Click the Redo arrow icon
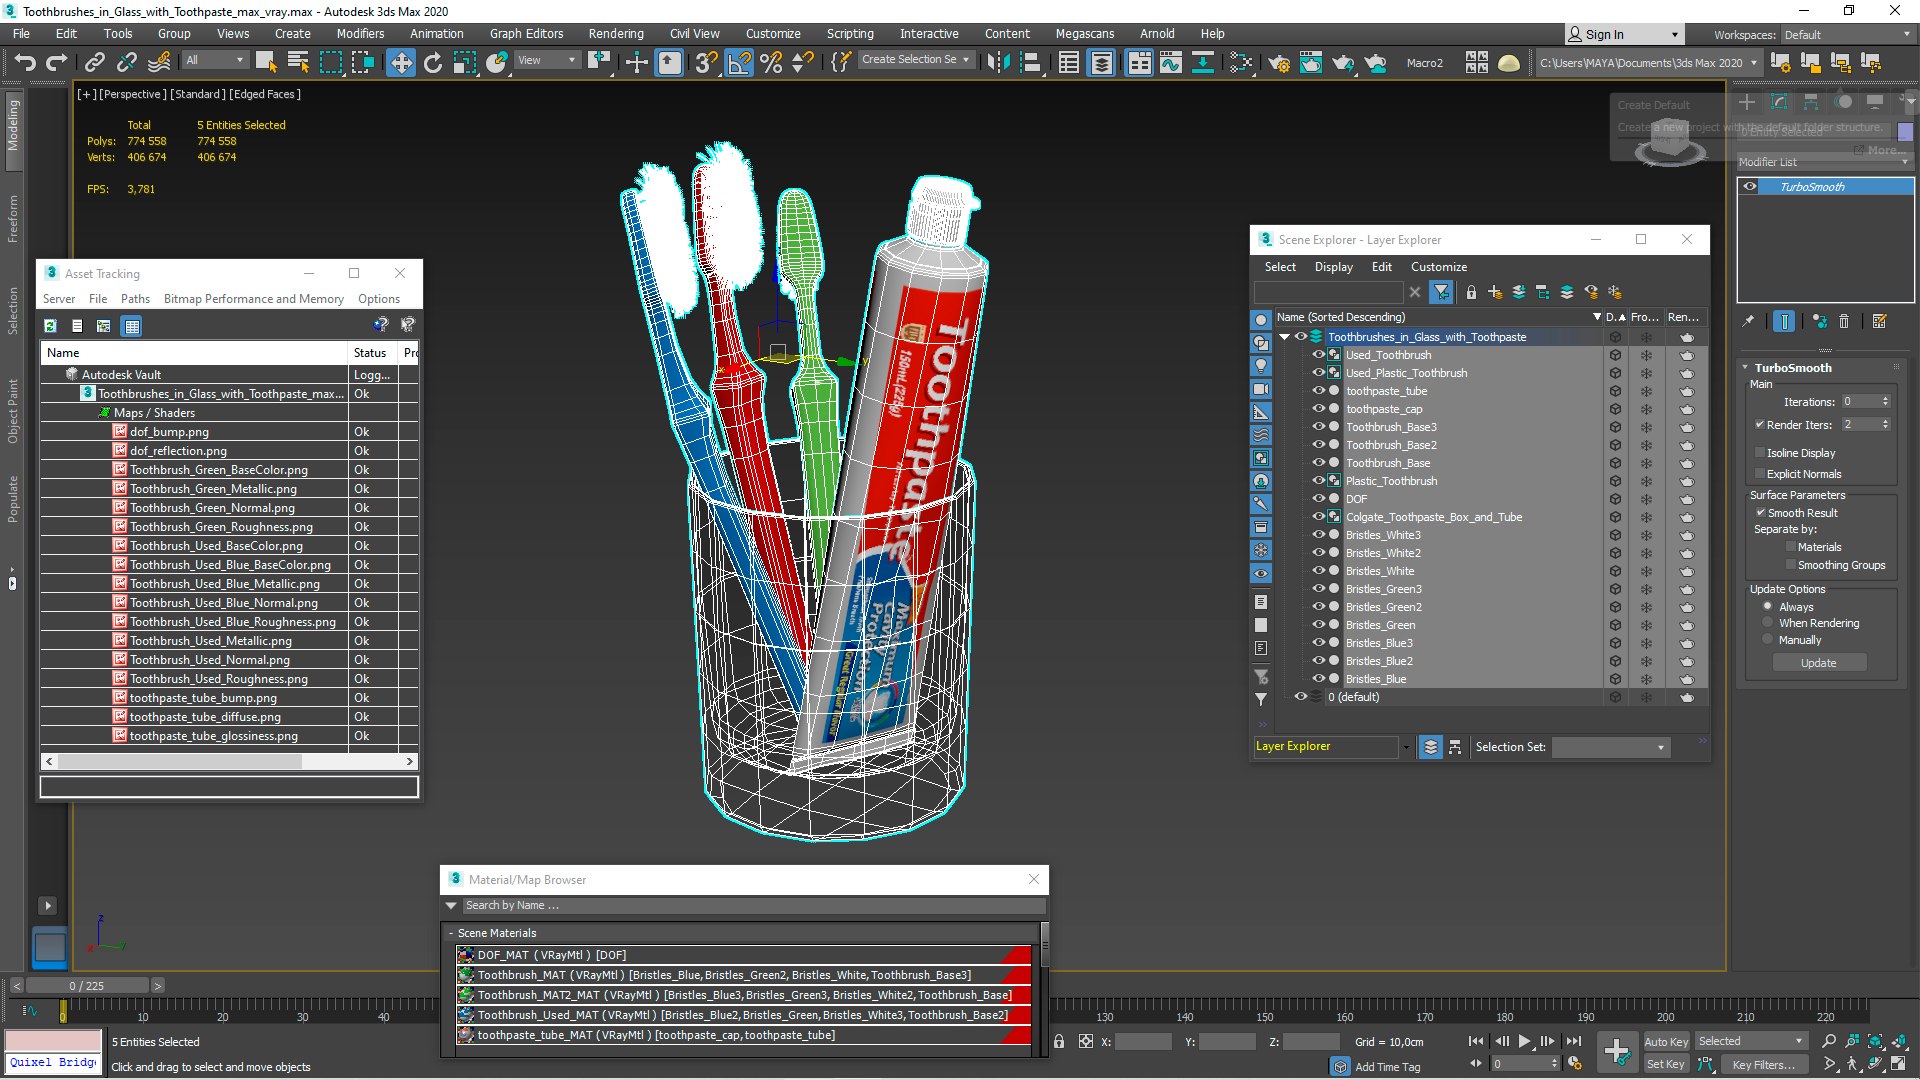This screenshot has height=1080, width=1920. pyautogui.click(x=57, y=63)
